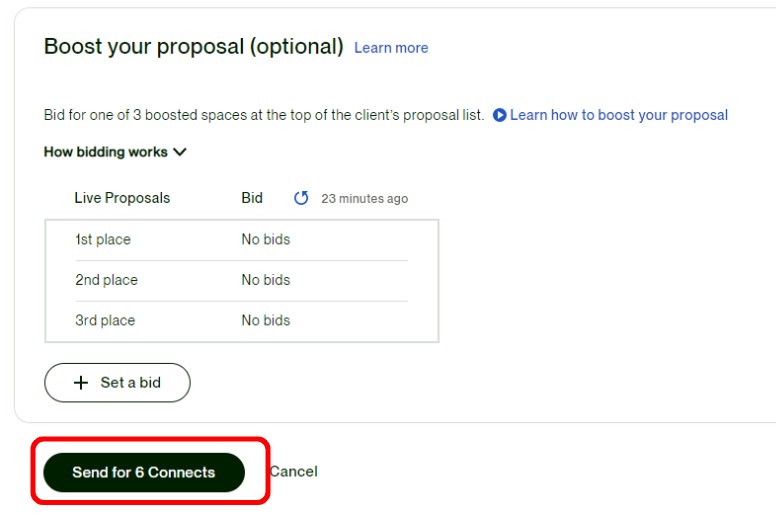Click No bids value for 1st place

pos(266,239)
